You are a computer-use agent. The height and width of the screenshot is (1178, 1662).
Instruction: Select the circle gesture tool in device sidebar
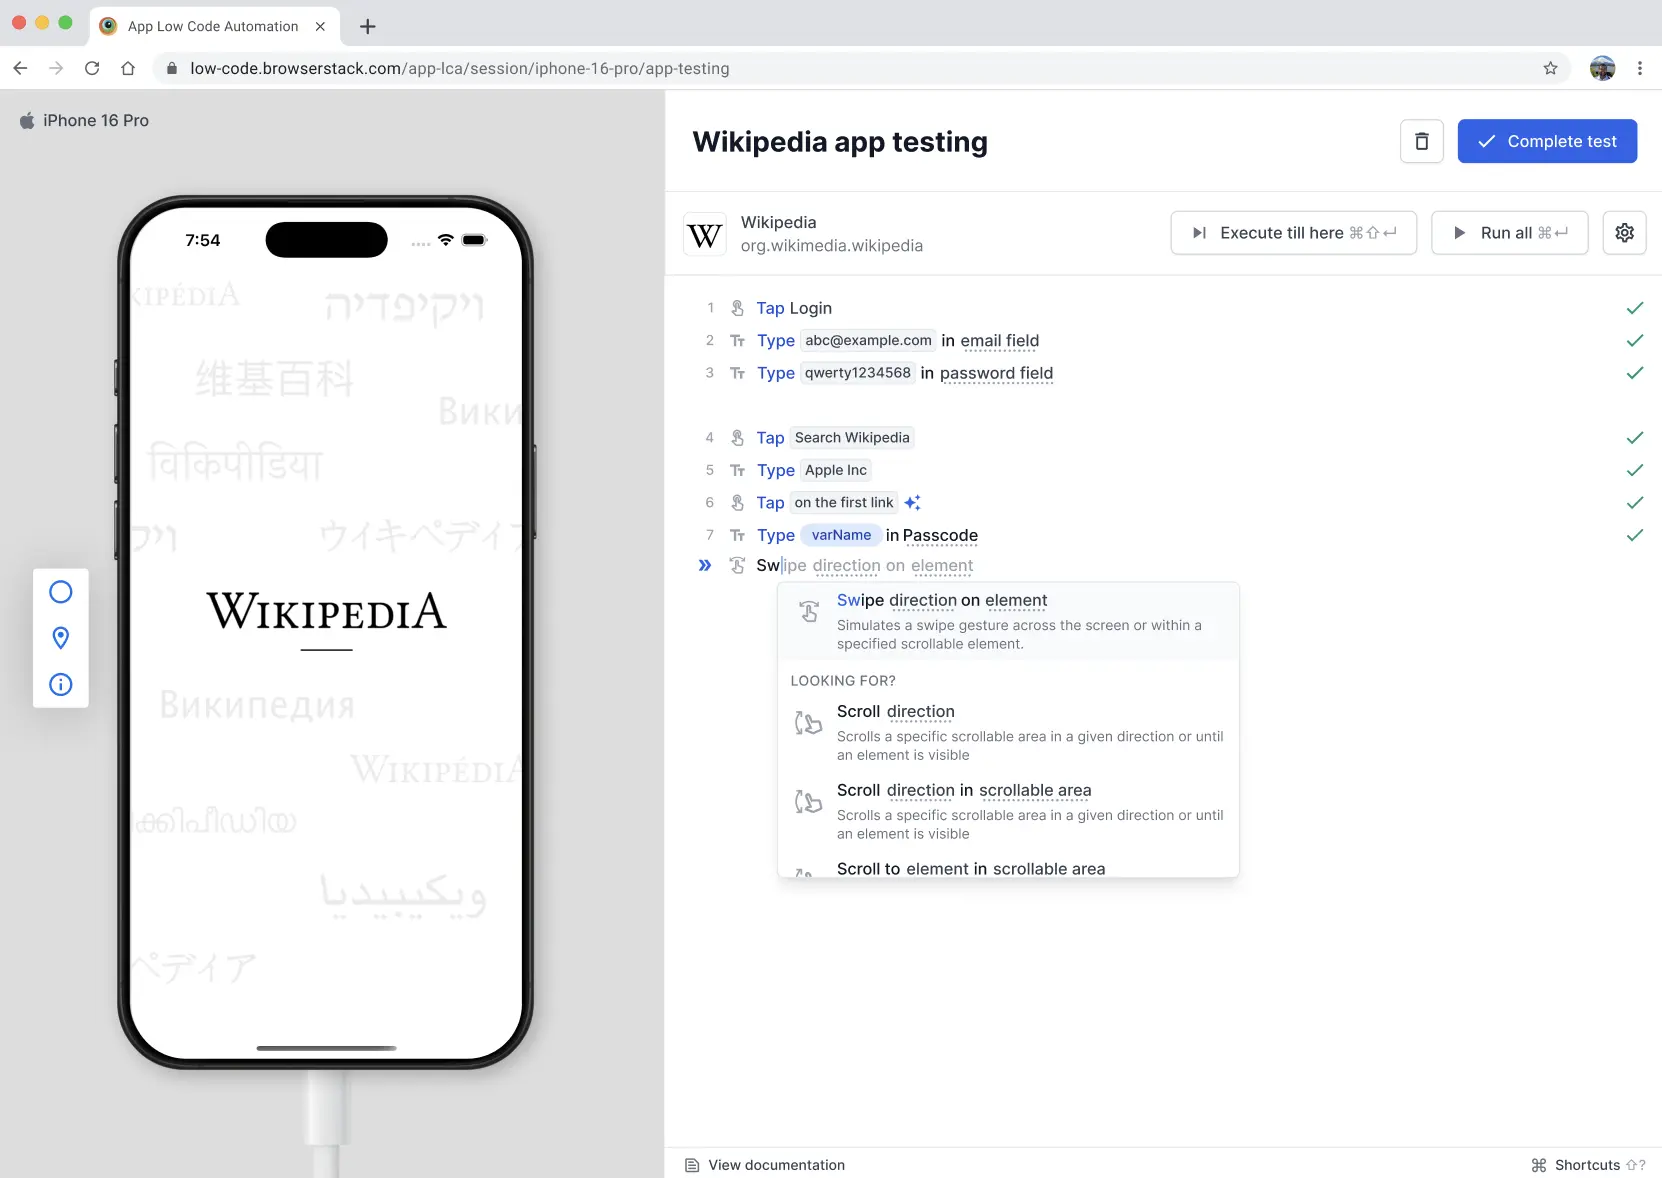pos(61,591)
